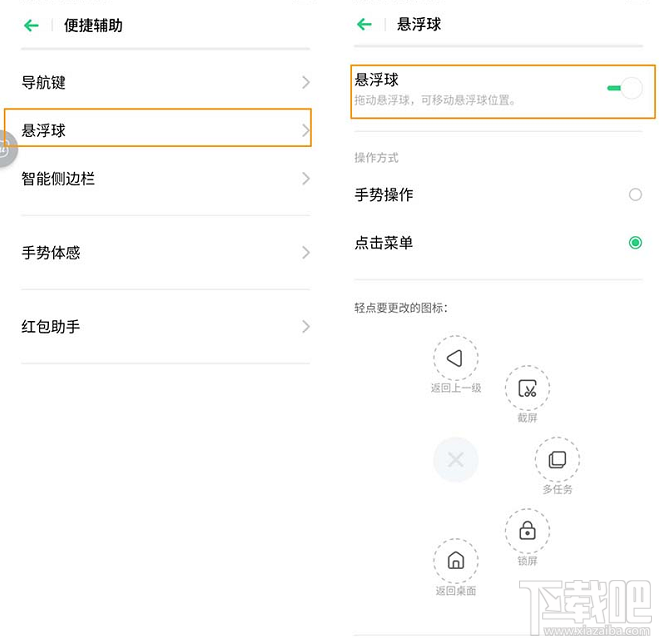Open the 智能侧边栏 menu entry
Viewport: 659px width, 641px height.
pos(166,179)
